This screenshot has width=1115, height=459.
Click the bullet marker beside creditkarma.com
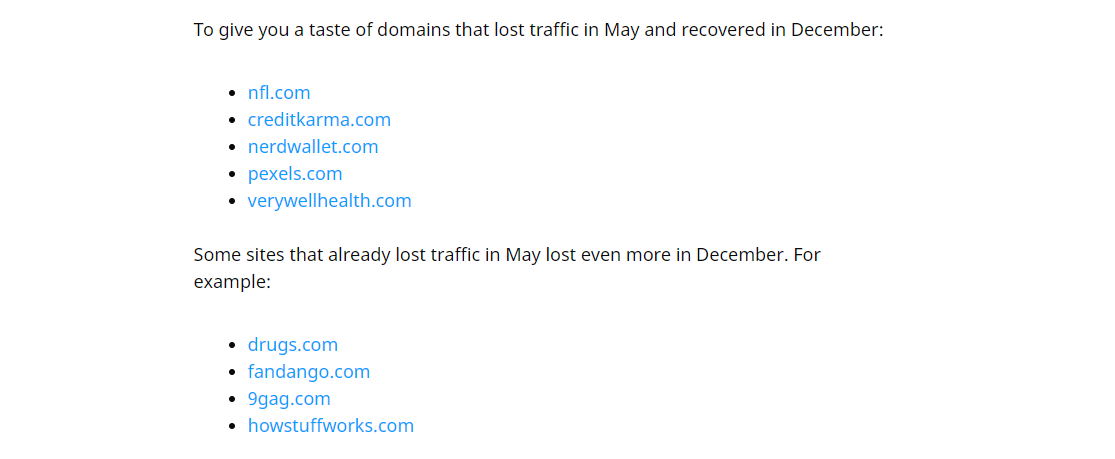click(x=233, y=121)
